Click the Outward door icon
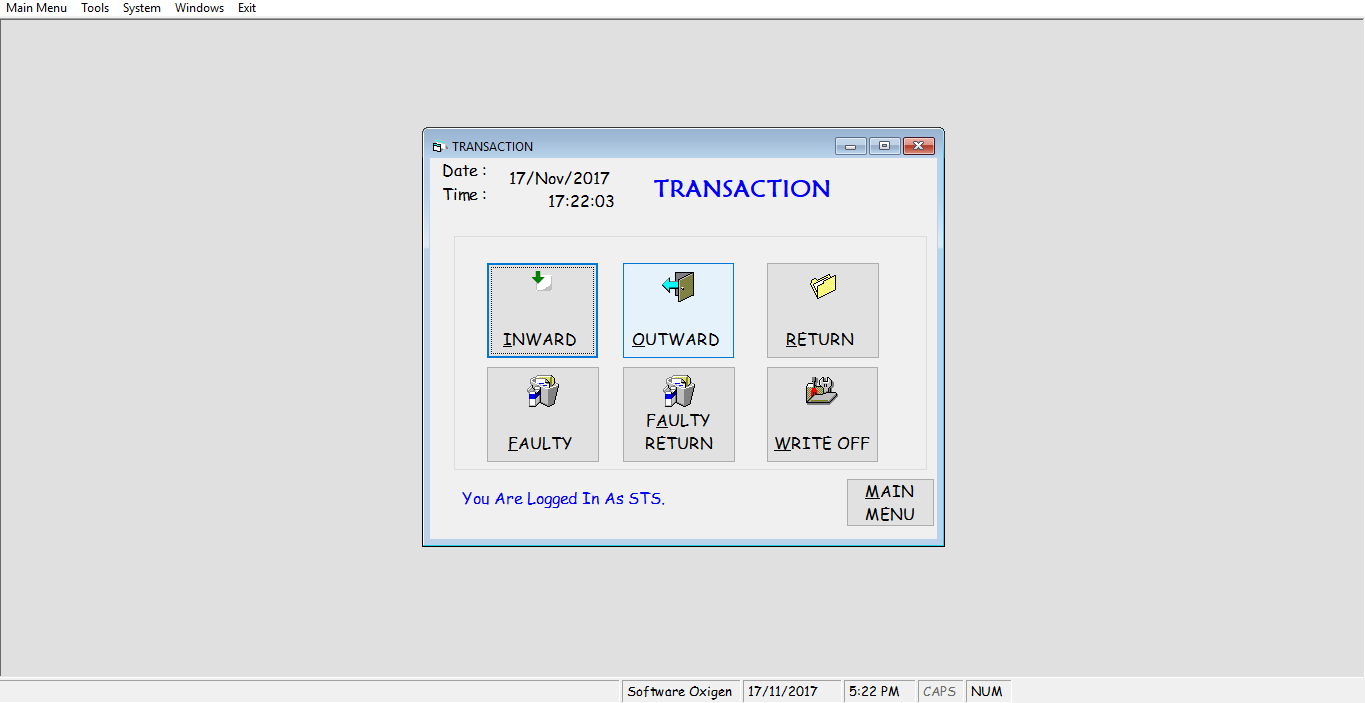 [x=678, y=286]
